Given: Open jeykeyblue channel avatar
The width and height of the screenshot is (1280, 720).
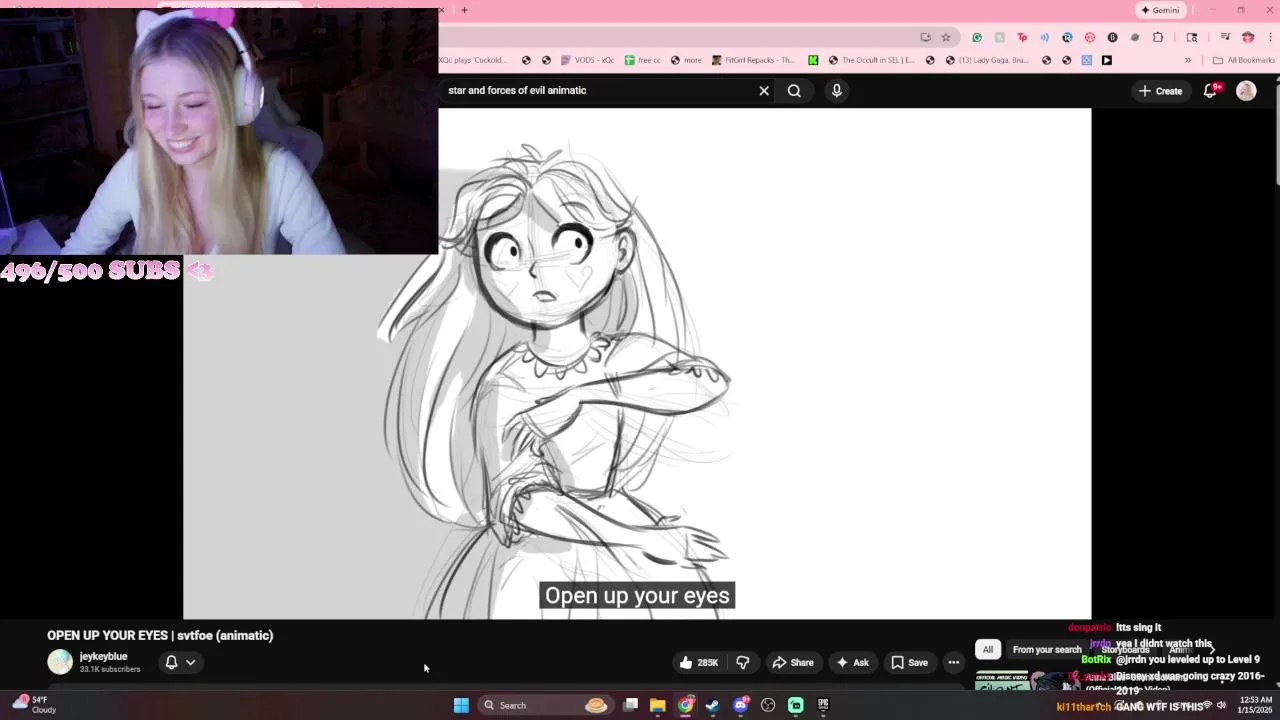Looking at the screenshot, I should (60, 662).
